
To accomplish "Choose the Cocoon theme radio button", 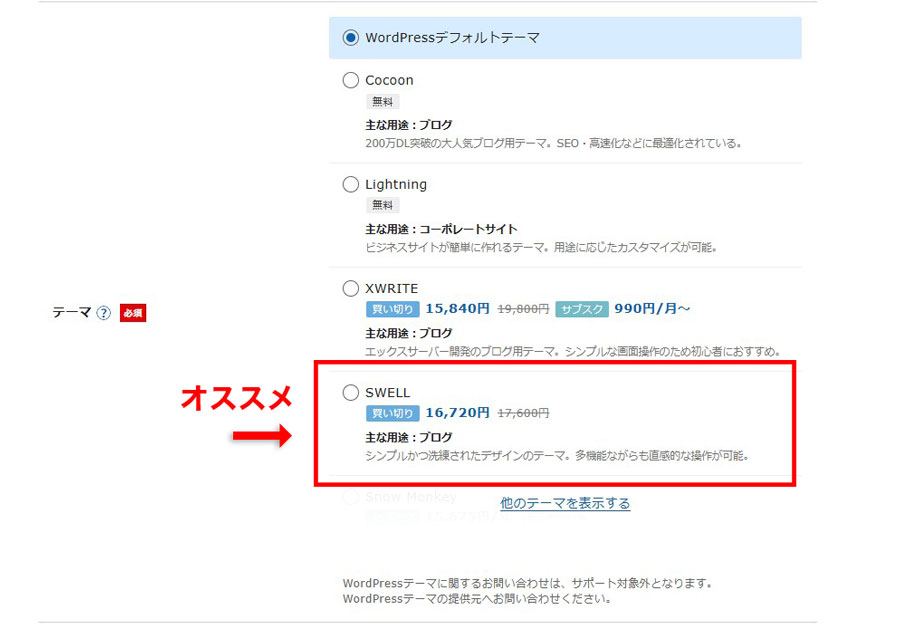I will point(350,80).
